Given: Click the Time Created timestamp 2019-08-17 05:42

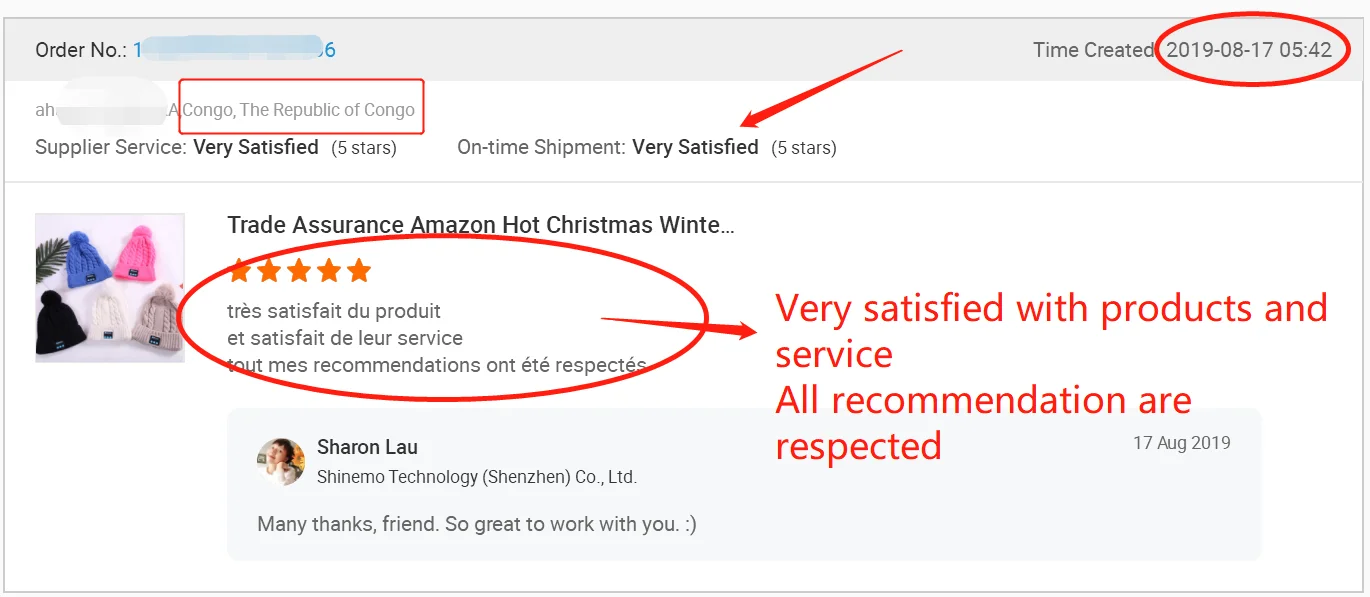Looking at the screenshot, I should pyautogui.click(x=1248, y=50).
